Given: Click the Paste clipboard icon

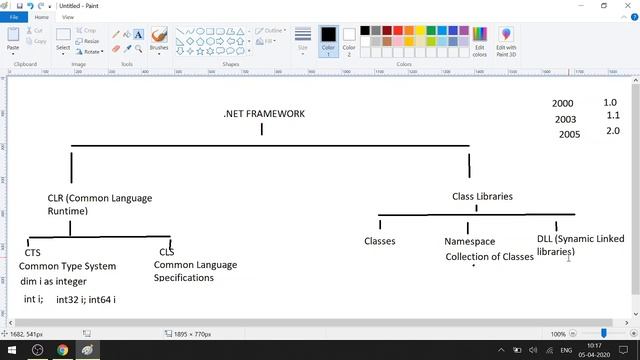Looking at the screenshot, I should click(x=13, y=35).
